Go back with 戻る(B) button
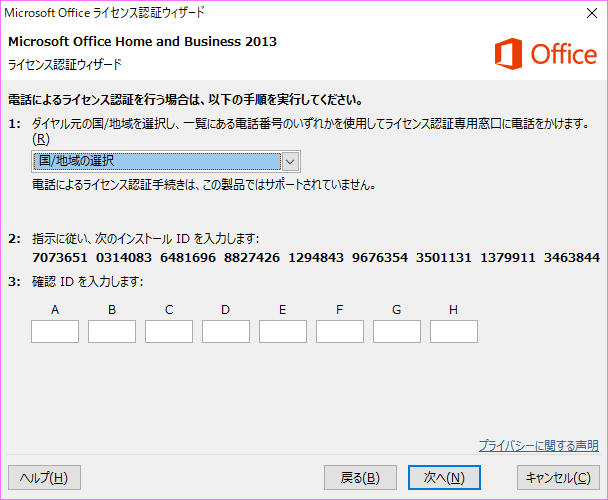The image size is (608, 500). (360, 478)
